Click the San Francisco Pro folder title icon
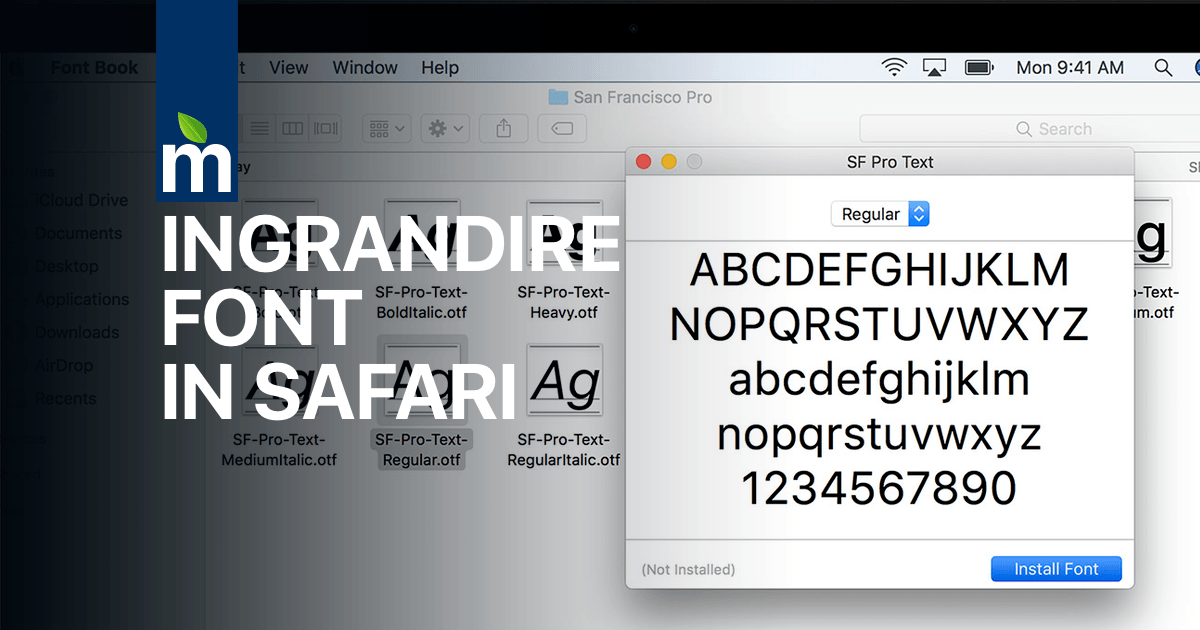1200x630 pixels. [x=558, y=97]
